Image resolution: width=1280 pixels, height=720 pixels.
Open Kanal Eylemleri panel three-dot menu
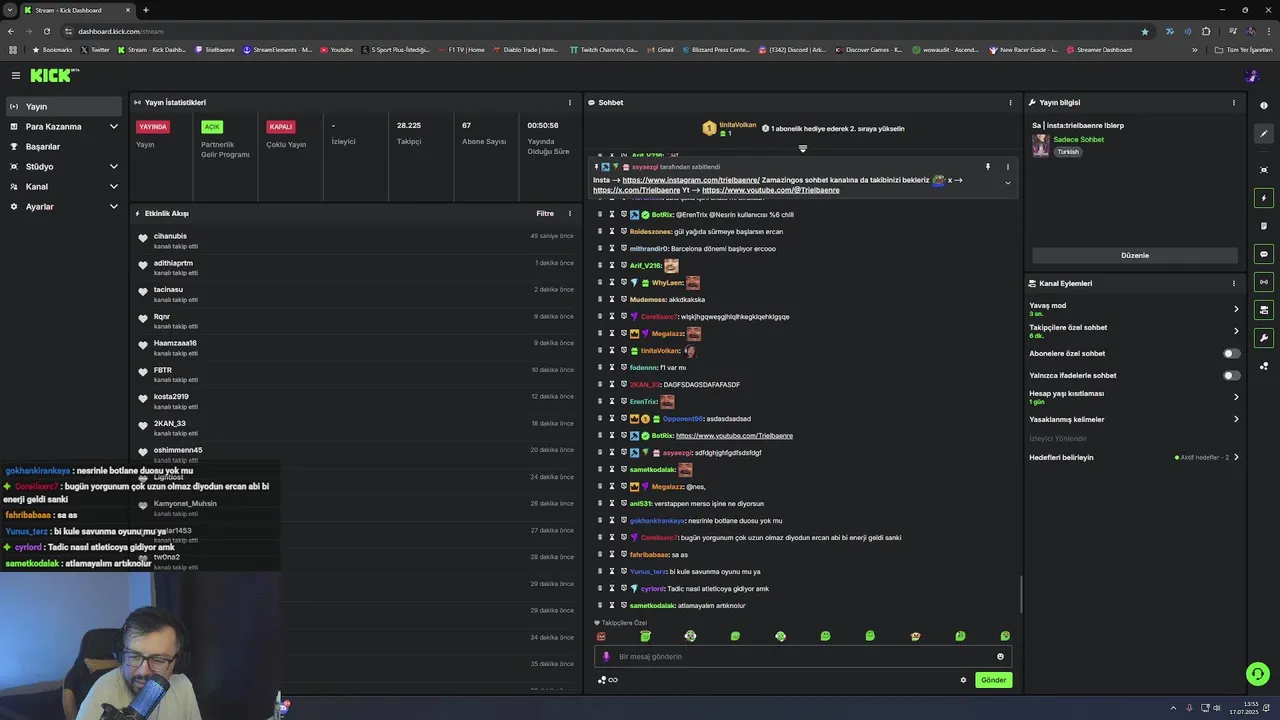click(x=1233, y=283)
